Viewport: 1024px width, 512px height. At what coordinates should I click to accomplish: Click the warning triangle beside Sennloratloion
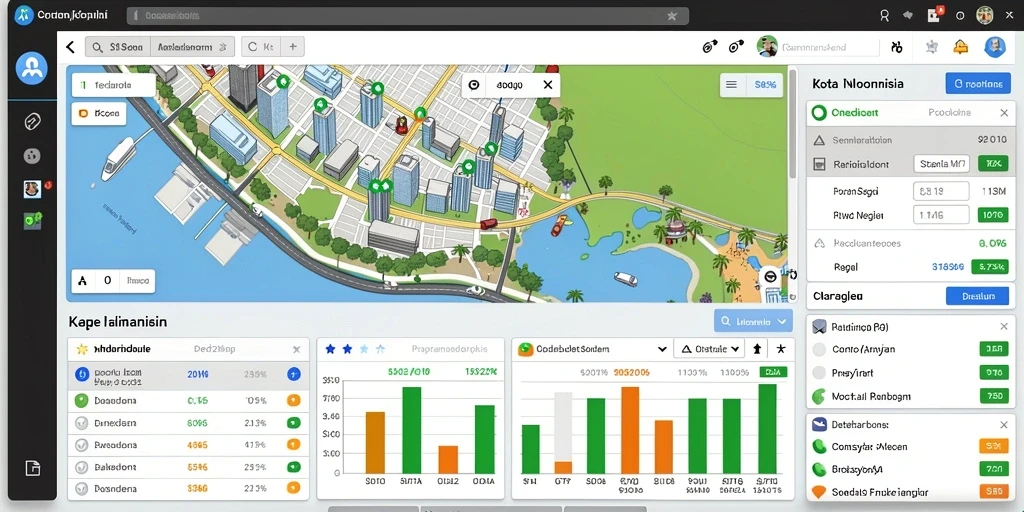tap(819, 140)
